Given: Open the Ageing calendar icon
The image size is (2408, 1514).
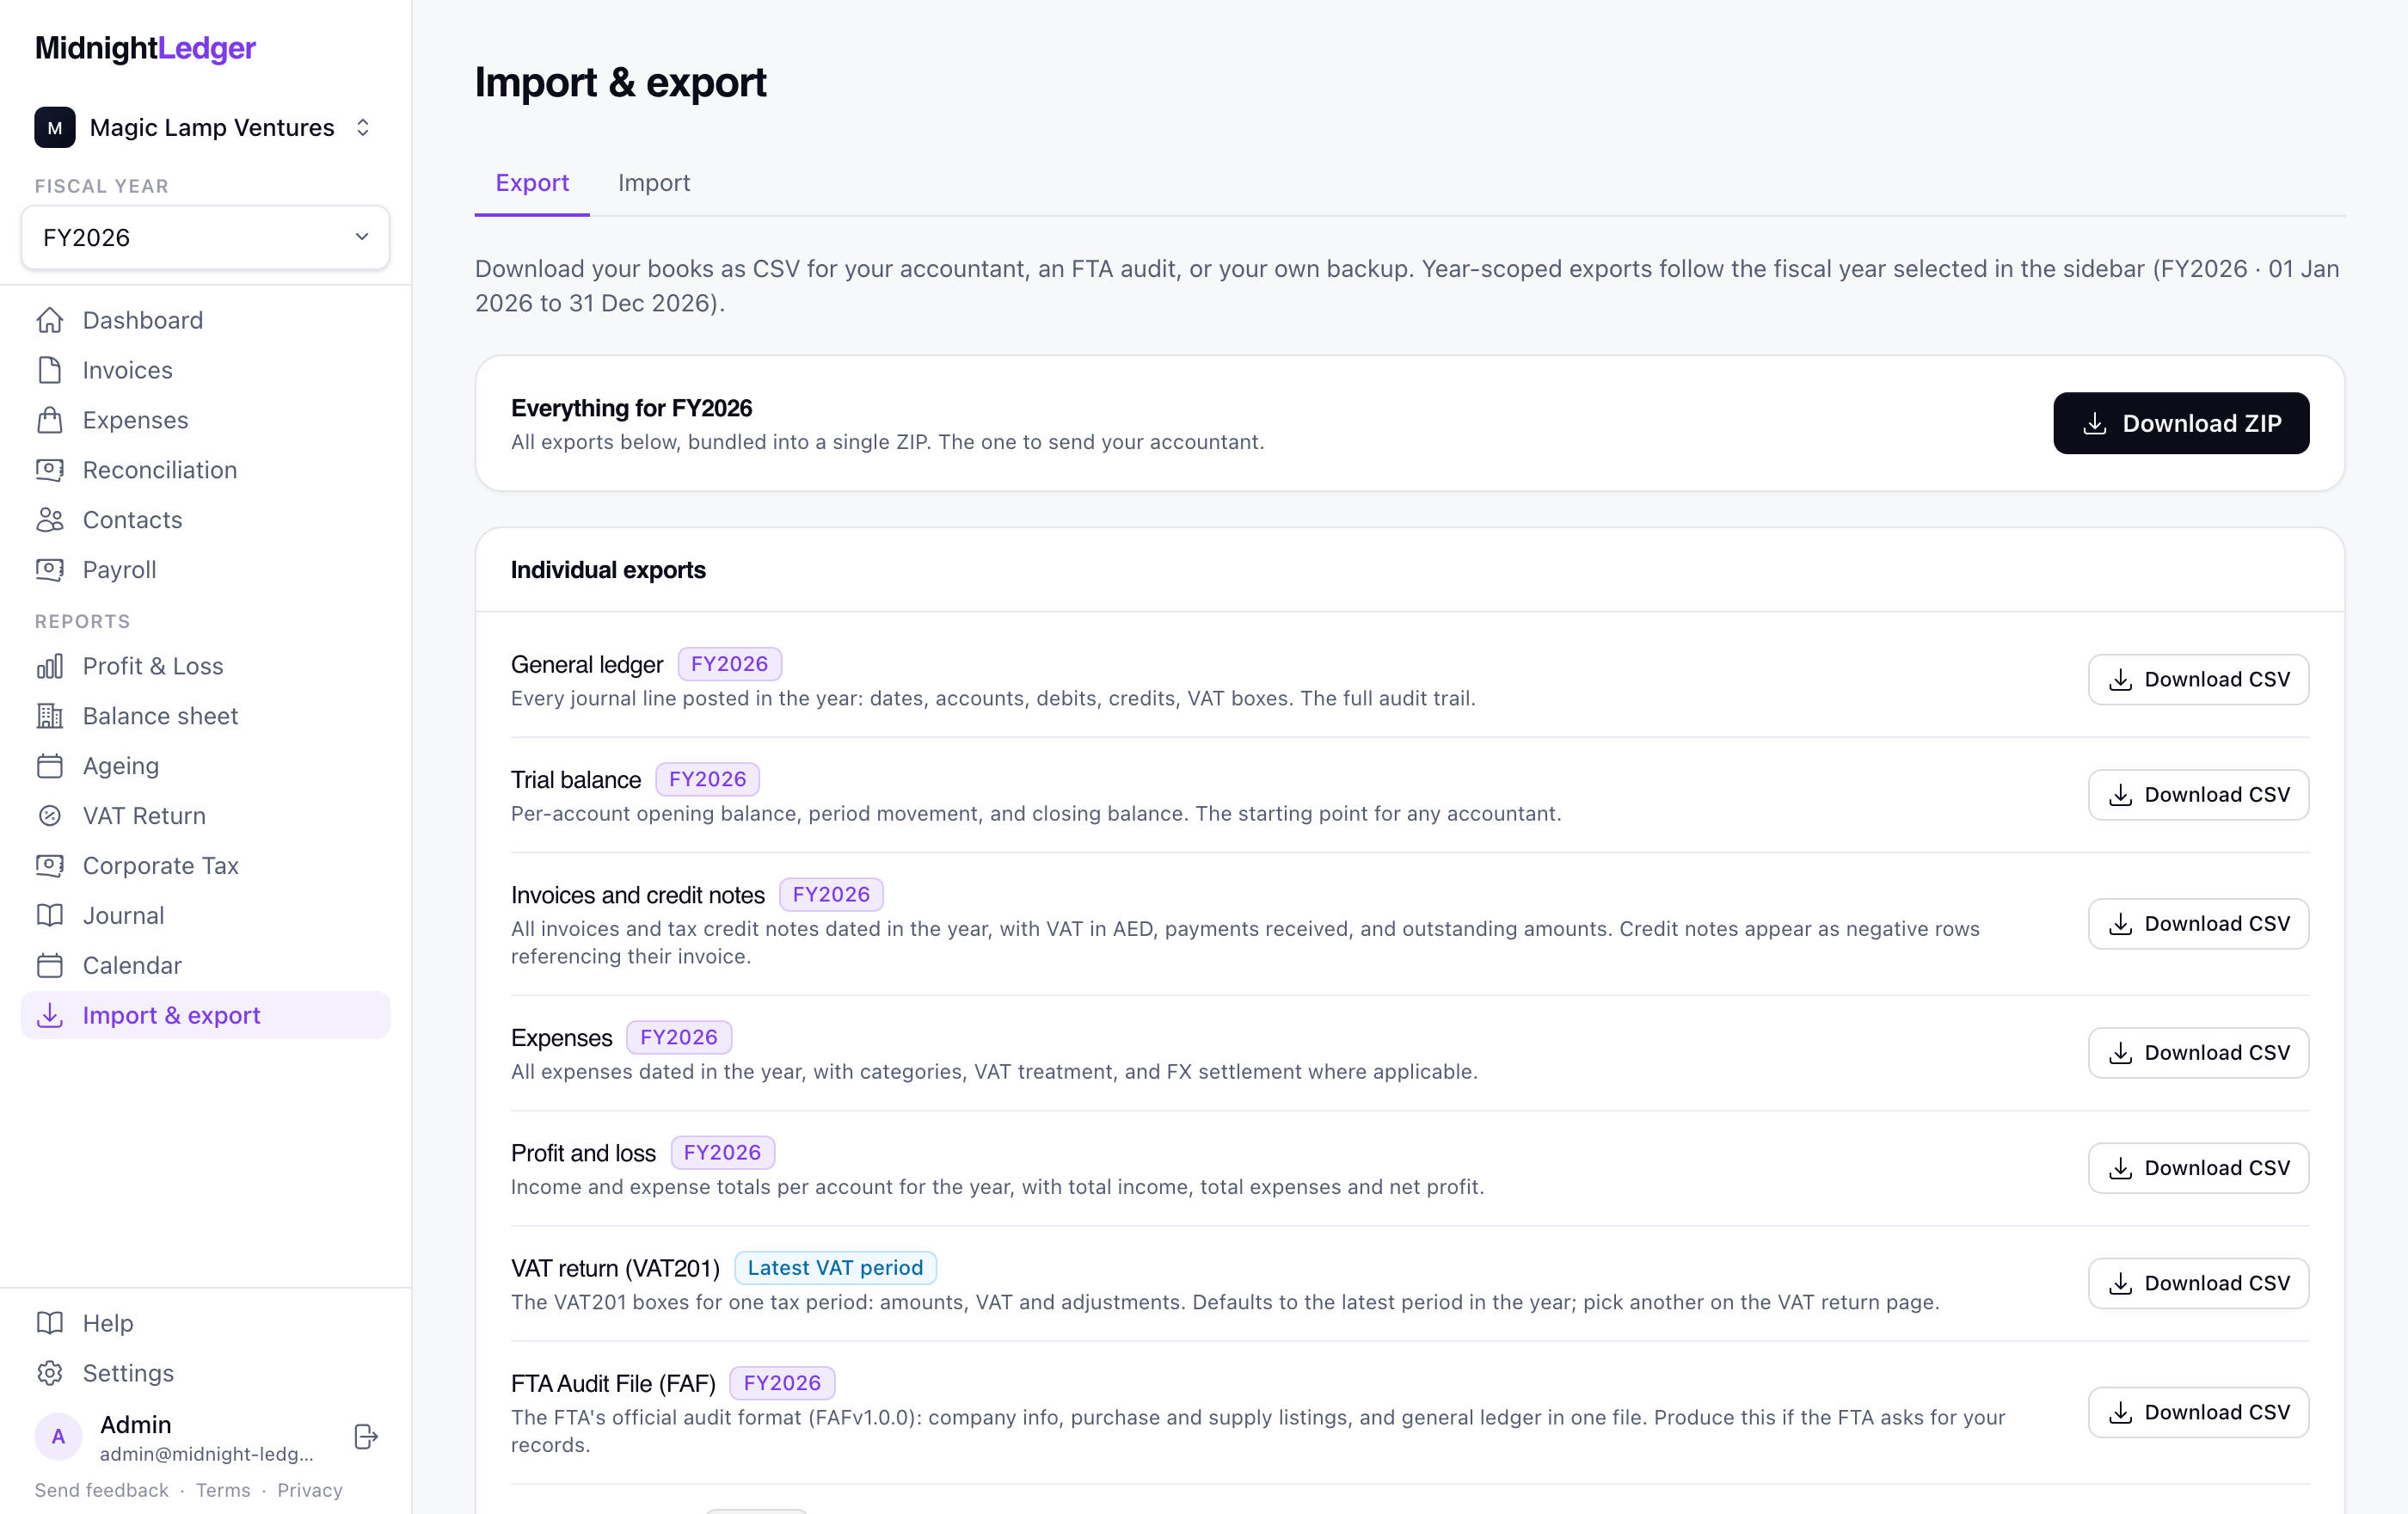Looking at the screenshot, I should [x=50, y=766].
